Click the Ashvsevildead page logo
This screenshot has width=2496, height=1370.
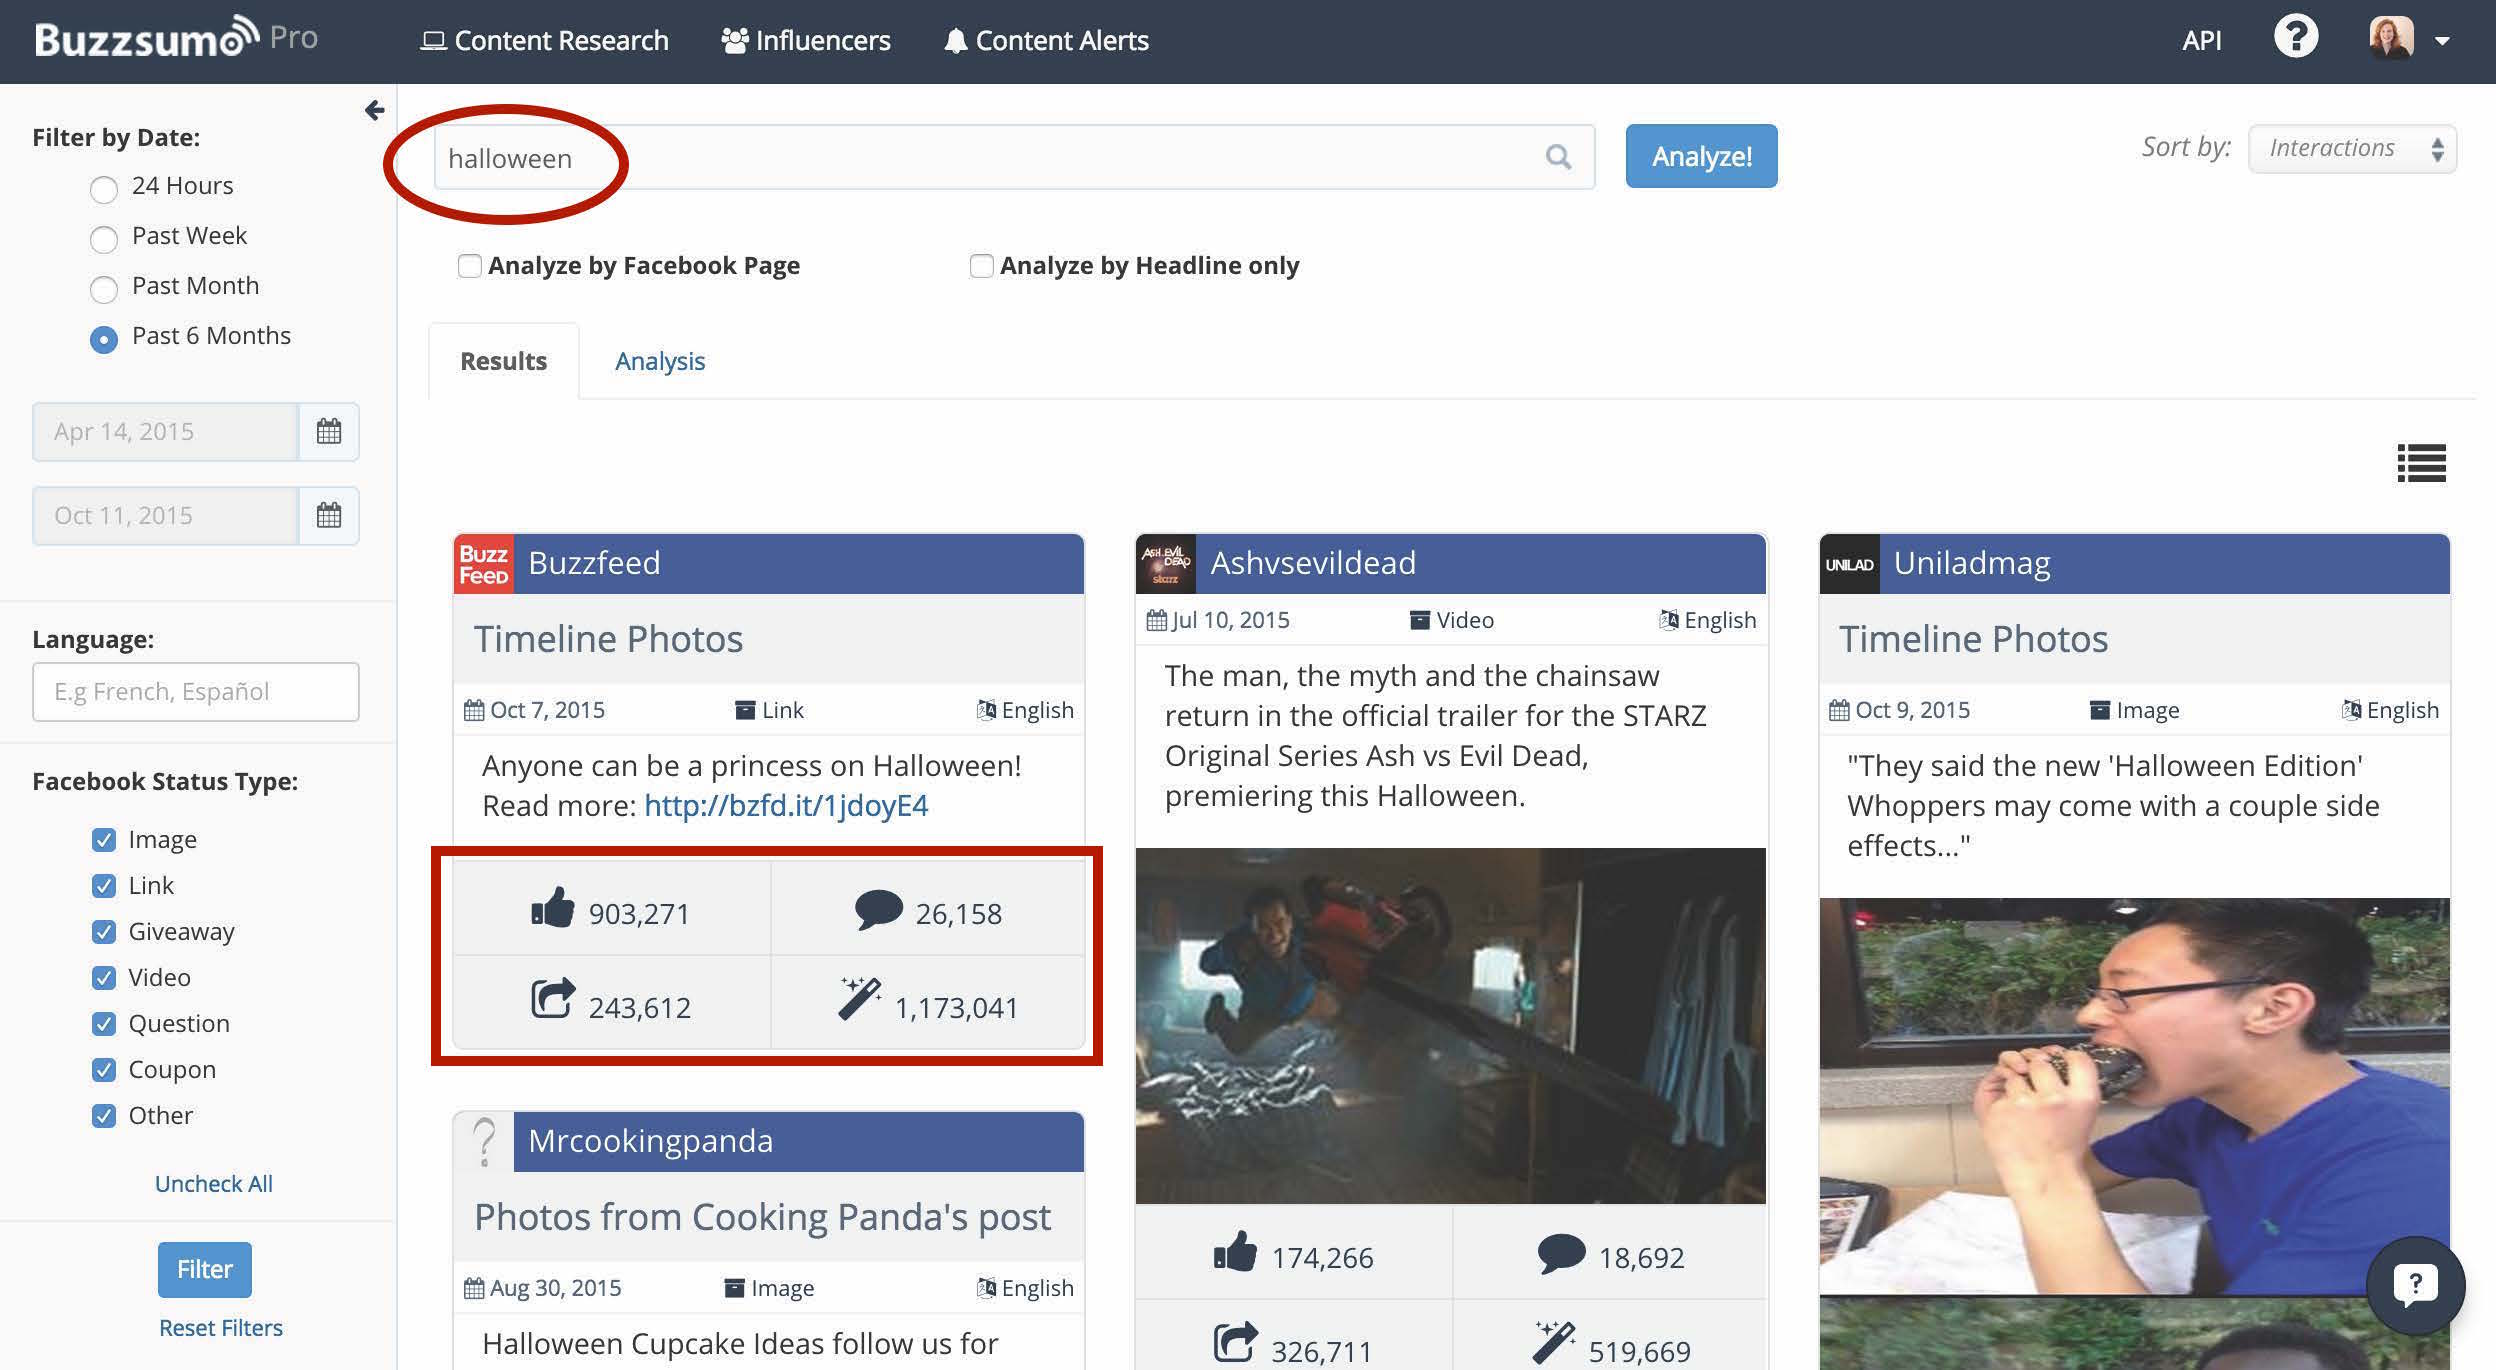[1166, 564]
